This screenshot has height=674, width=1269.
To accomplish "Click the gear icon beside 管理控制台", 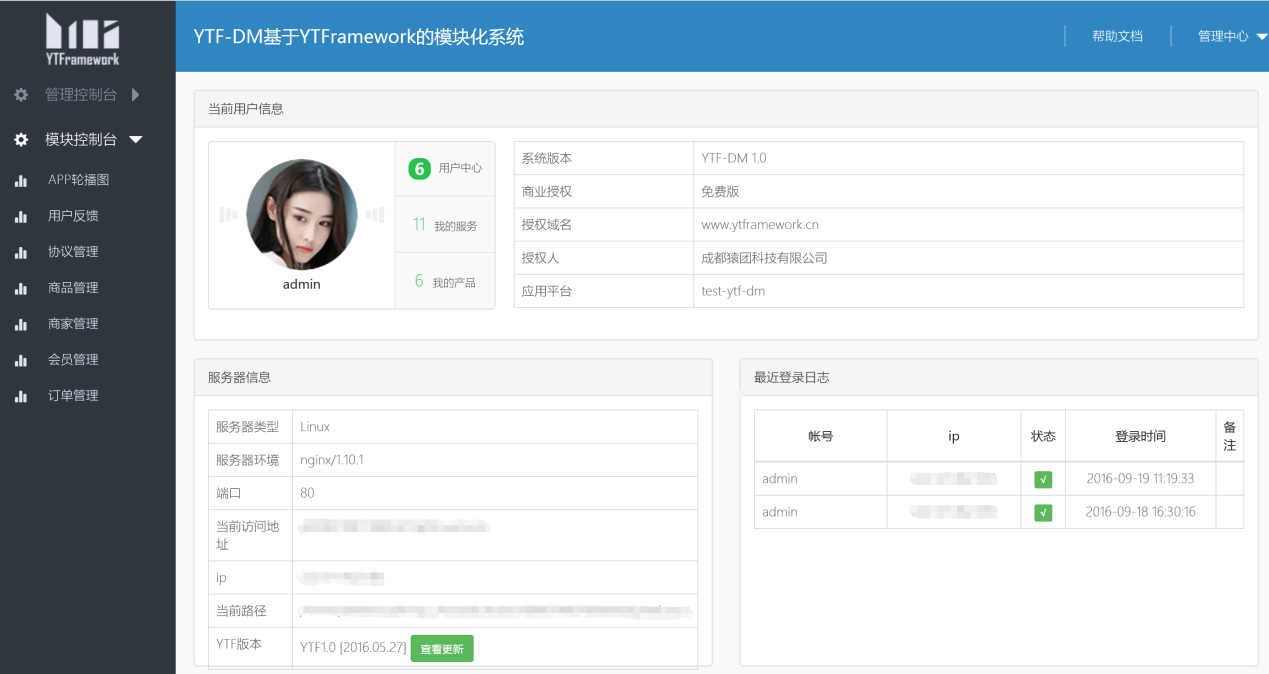I will [x=21, y=95].
